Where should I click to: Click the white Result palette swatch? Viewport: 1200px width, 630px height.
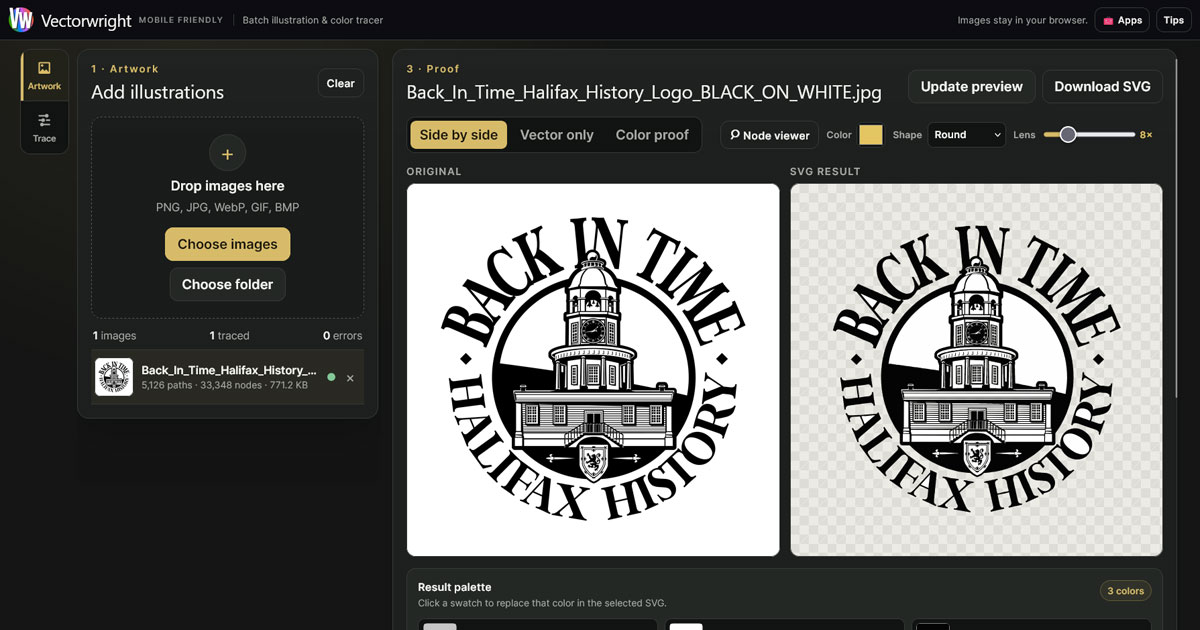point(686,626)
